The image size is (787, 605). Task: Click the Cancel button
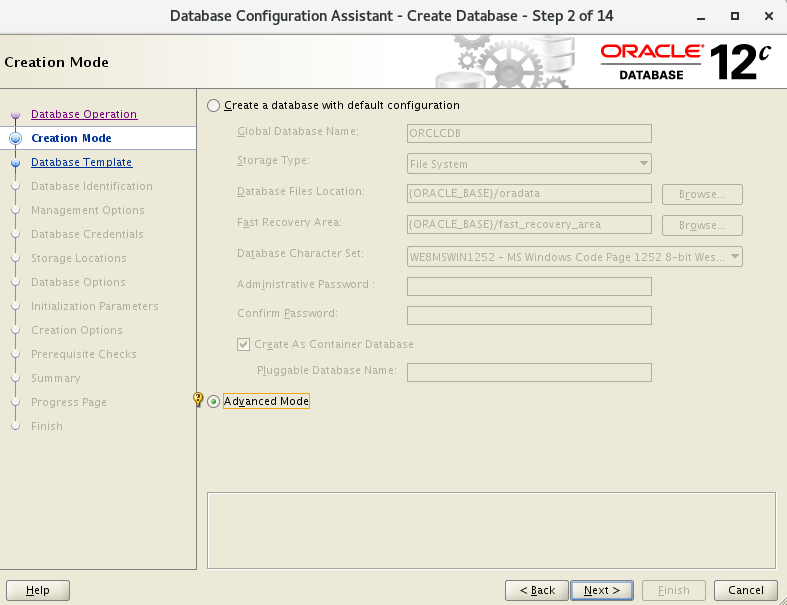pyautogui.click(x=746, y=590)
